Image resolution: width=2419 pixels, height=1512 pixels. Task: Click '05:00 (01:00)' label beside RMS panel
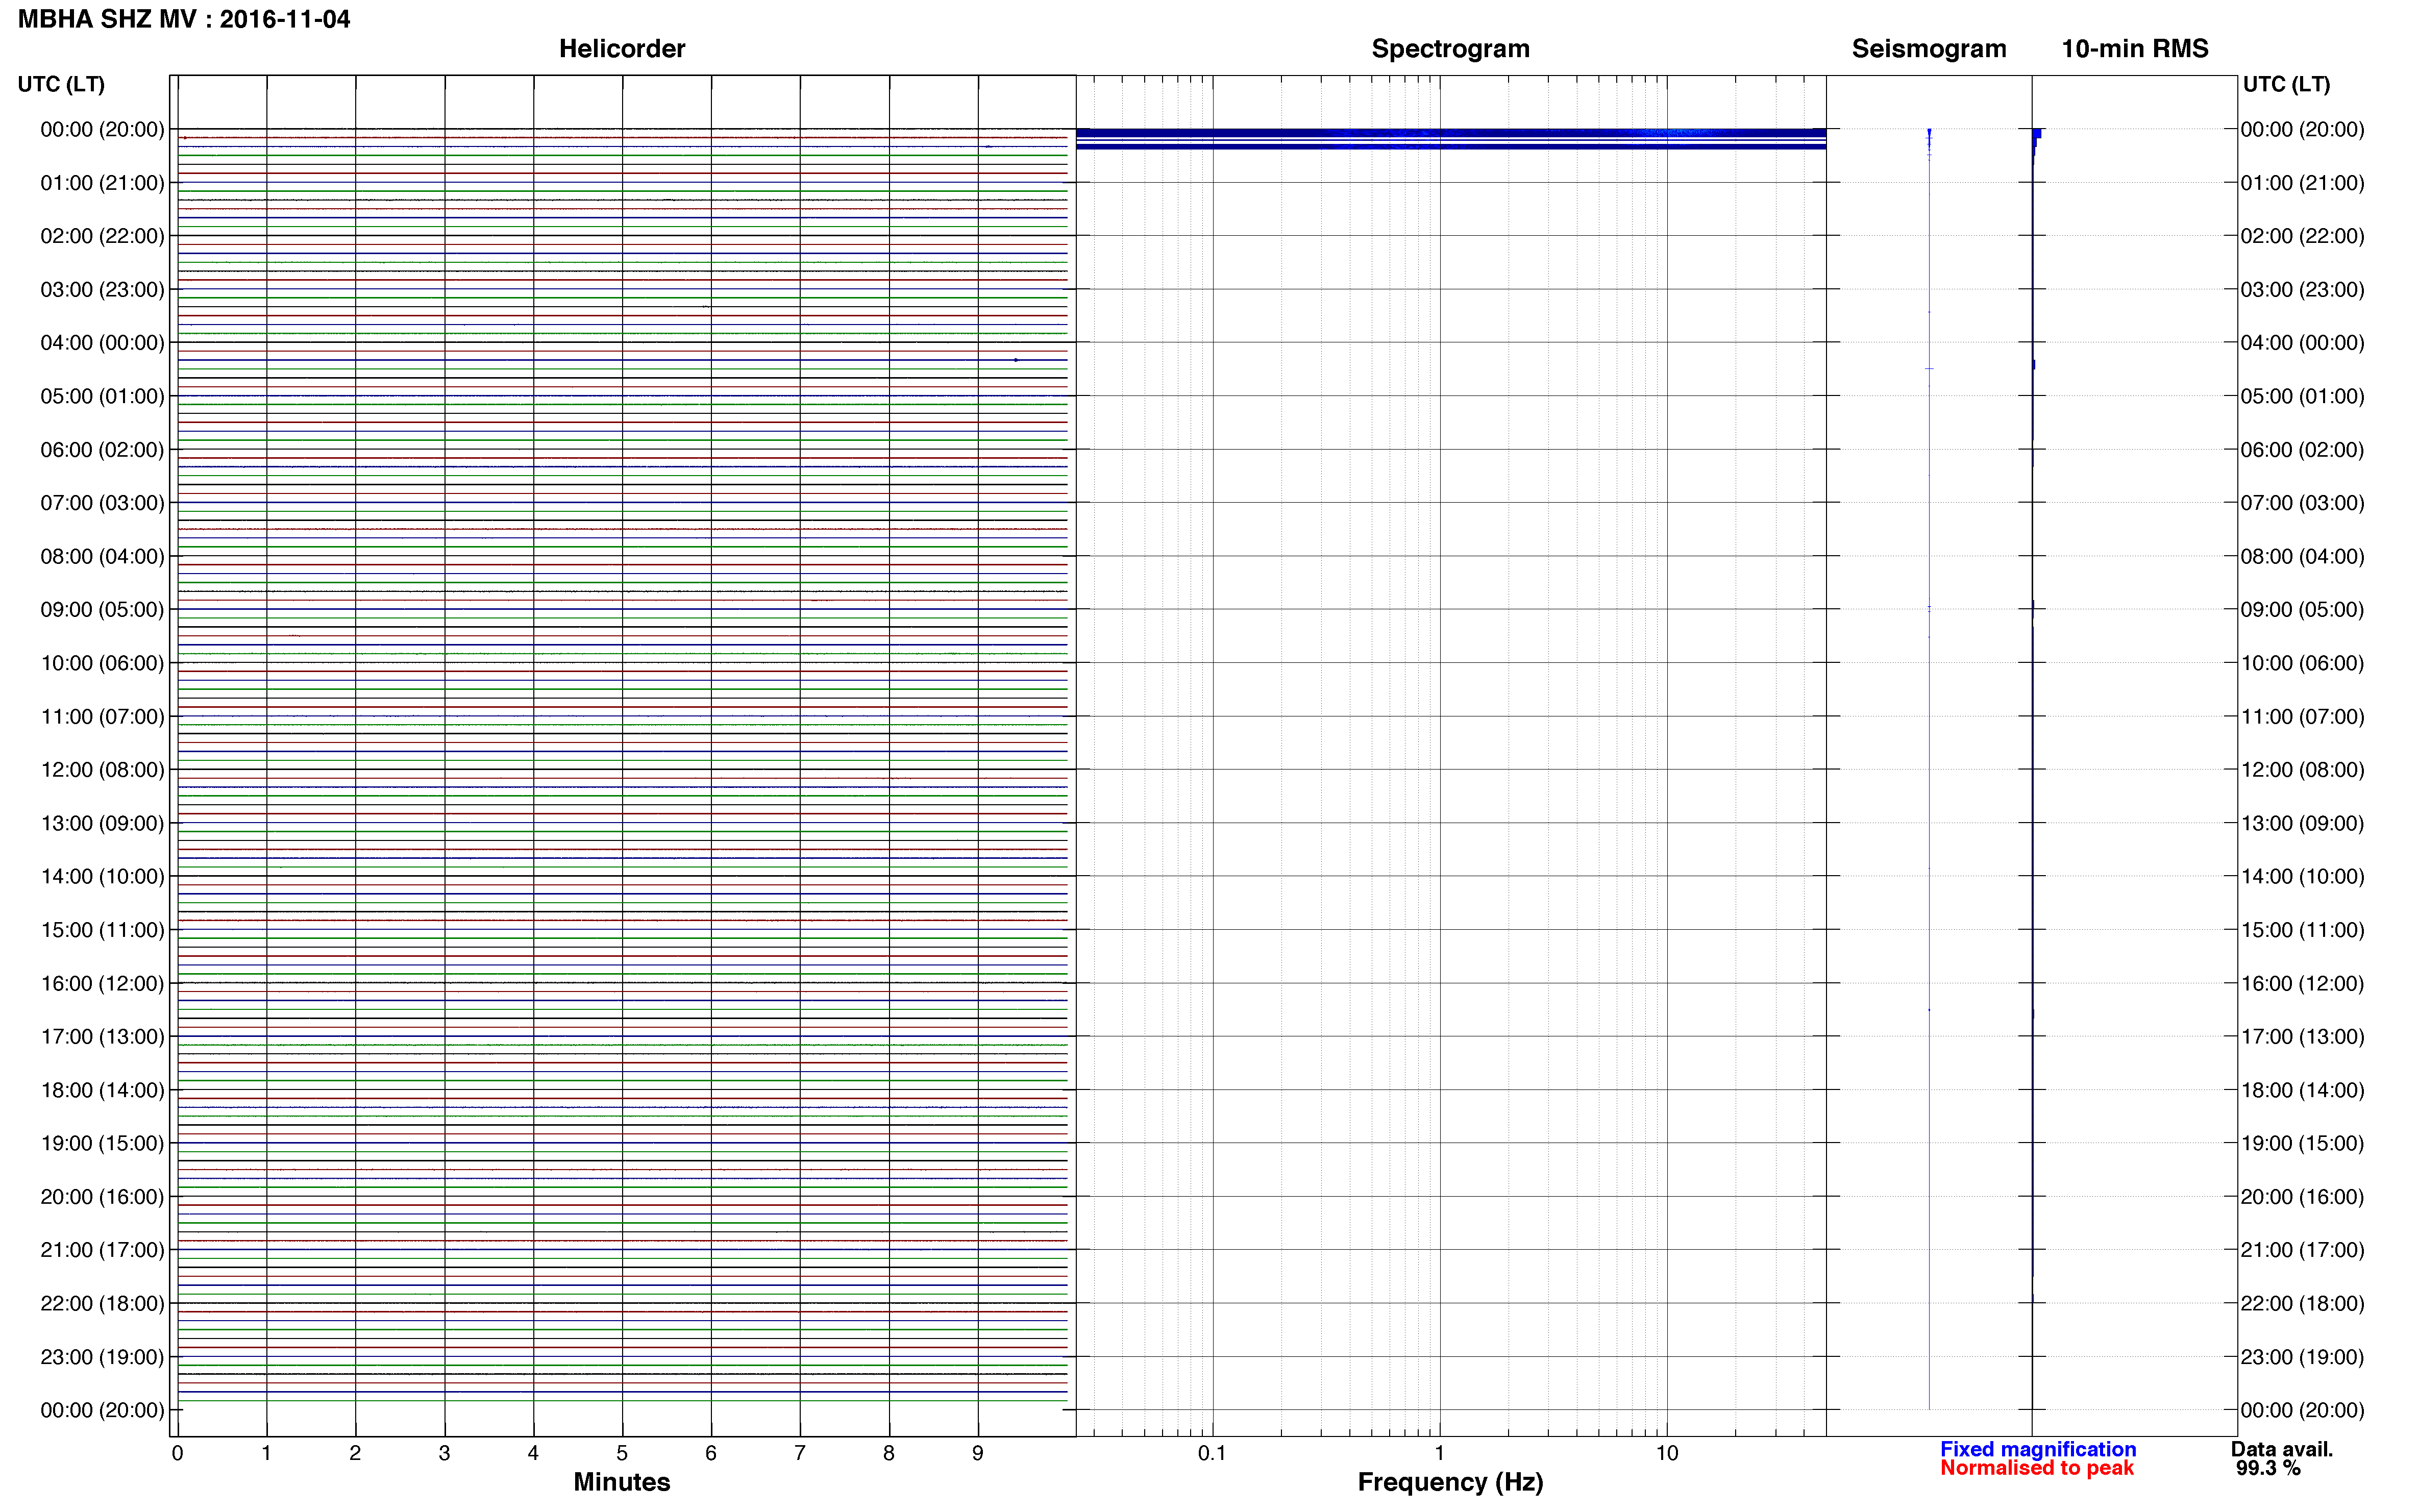point(2302,396)
